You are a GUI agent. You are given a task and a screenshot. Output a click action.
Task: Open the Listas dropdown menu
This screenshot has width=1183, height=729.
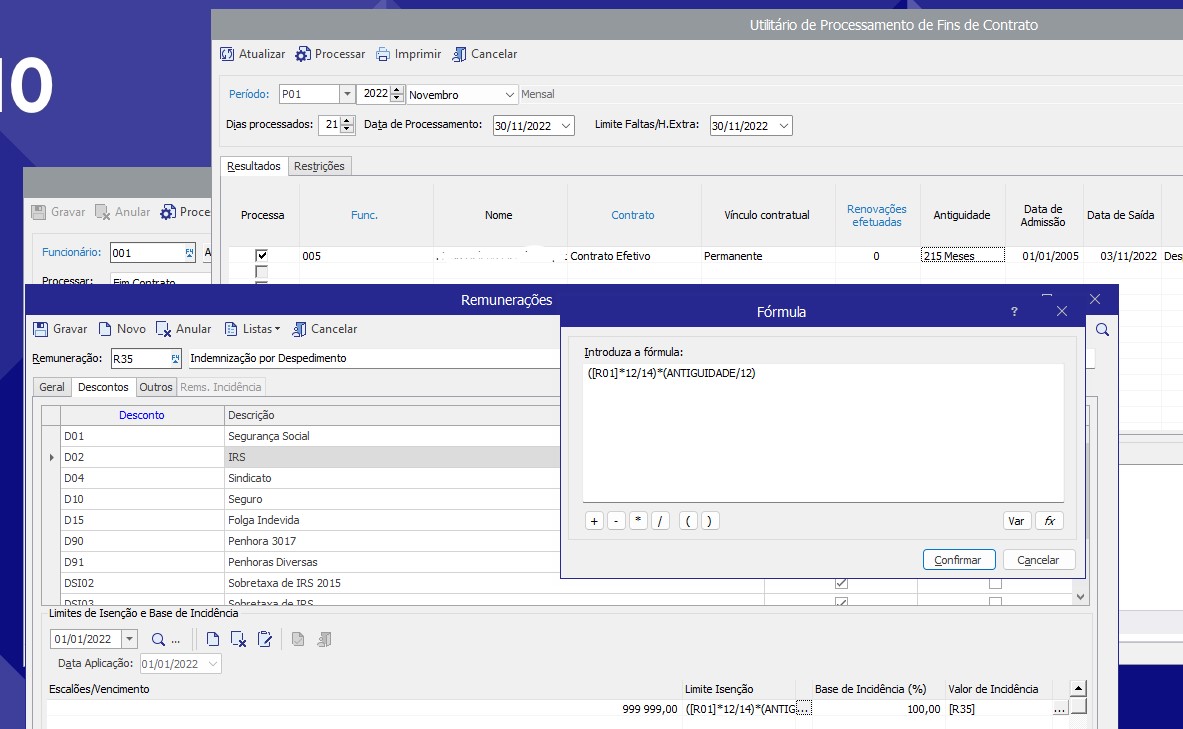[252, 329]
